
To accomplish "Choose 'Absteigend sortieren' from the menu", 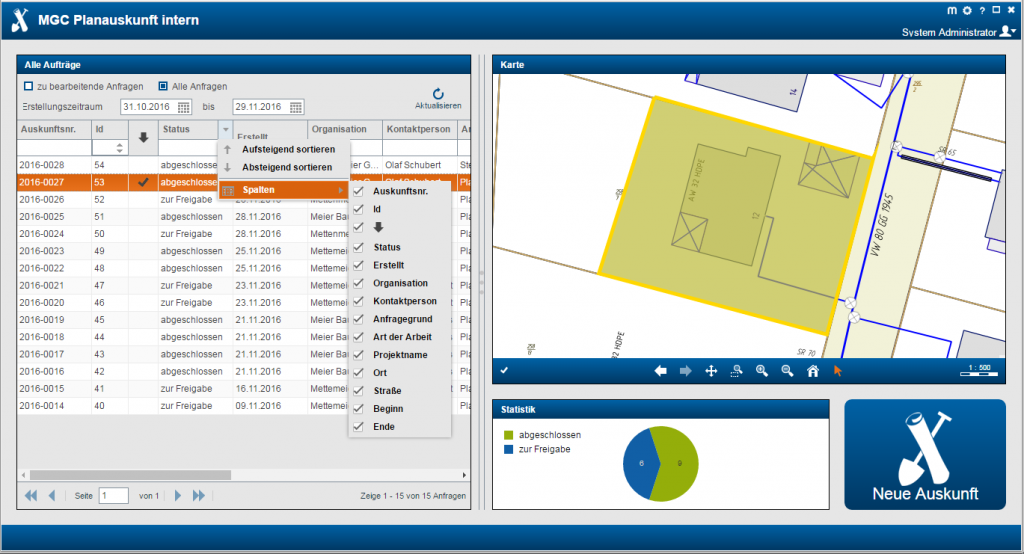I will [x=288, y=167].
